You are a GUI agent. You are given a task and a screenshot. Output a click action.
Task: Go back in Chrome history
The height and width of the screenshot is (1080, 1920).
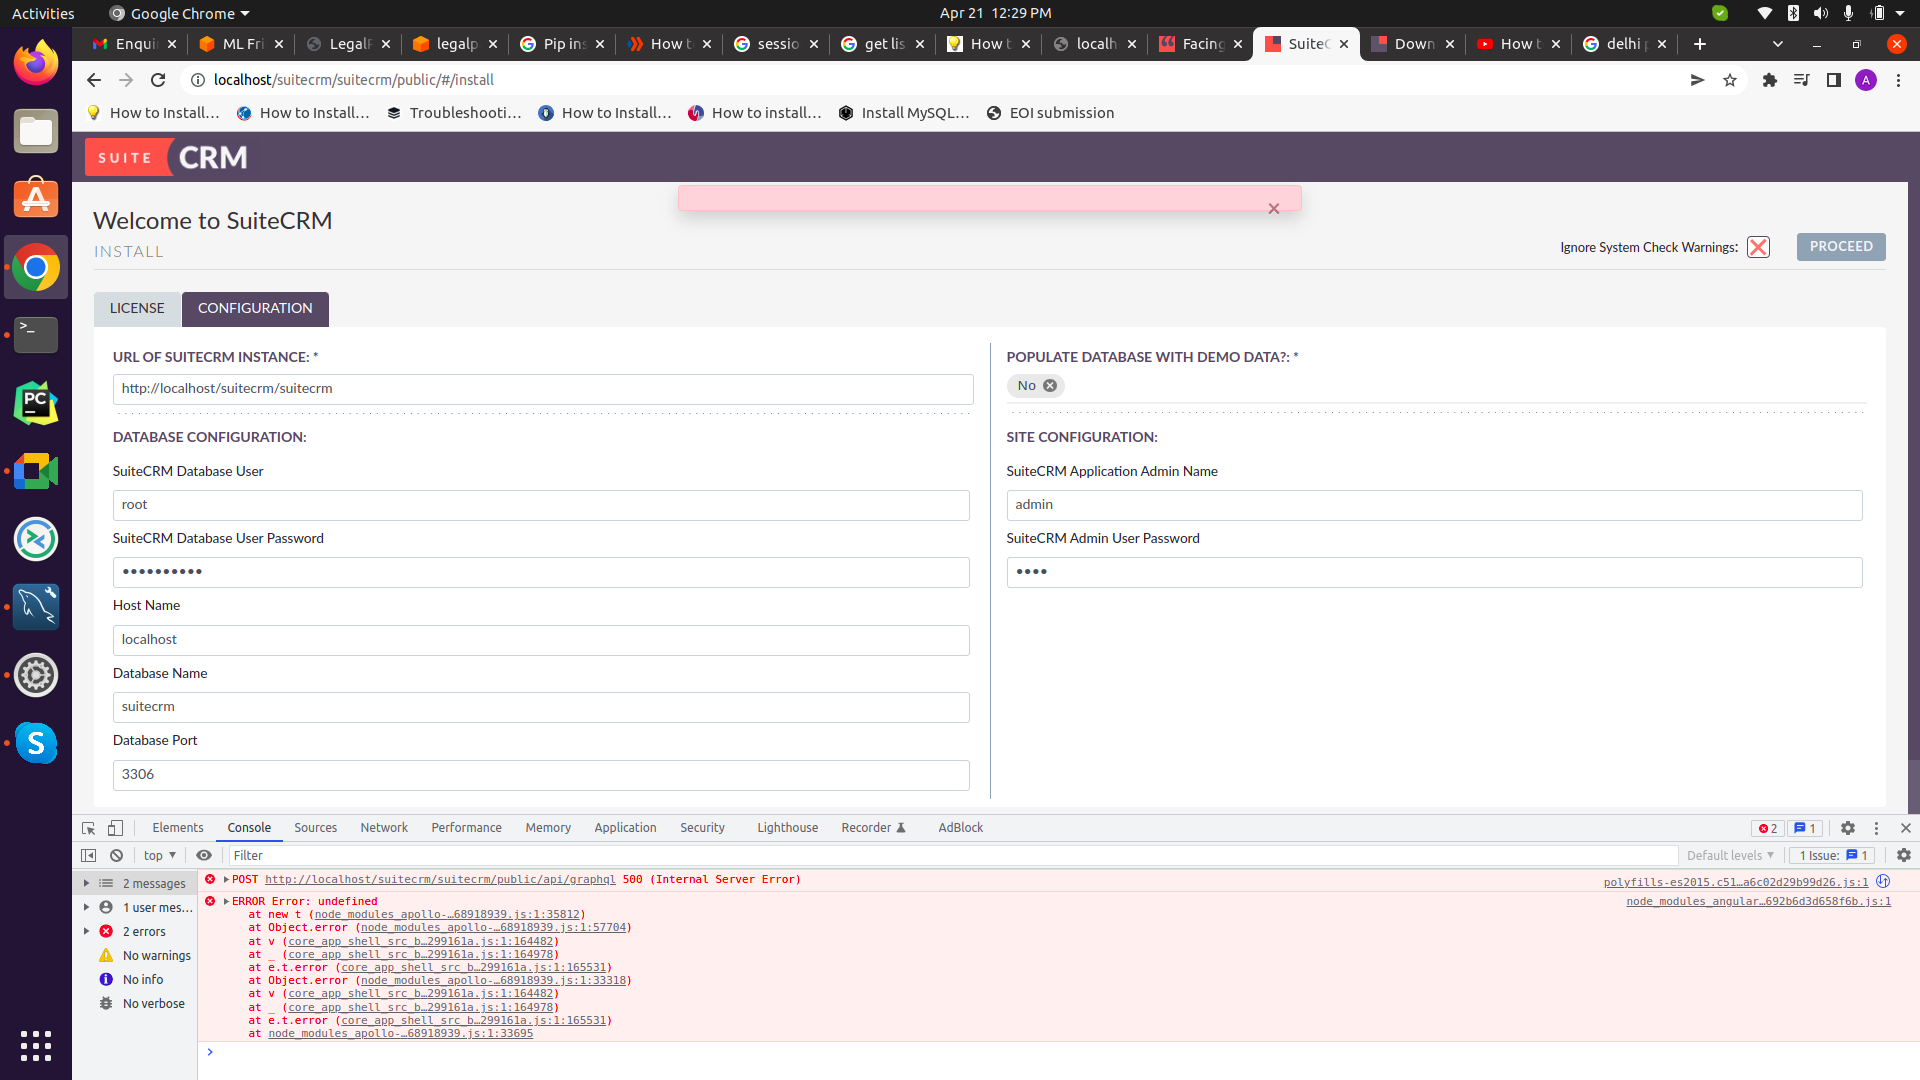click(x=94, y=80)
